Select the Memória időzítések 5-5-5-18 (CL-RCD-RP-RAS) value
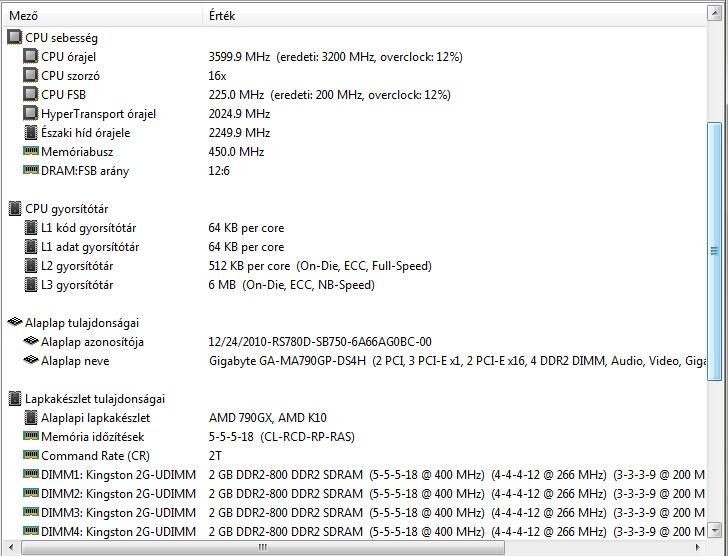The image size is (728, 556). (x=281, y=437)
